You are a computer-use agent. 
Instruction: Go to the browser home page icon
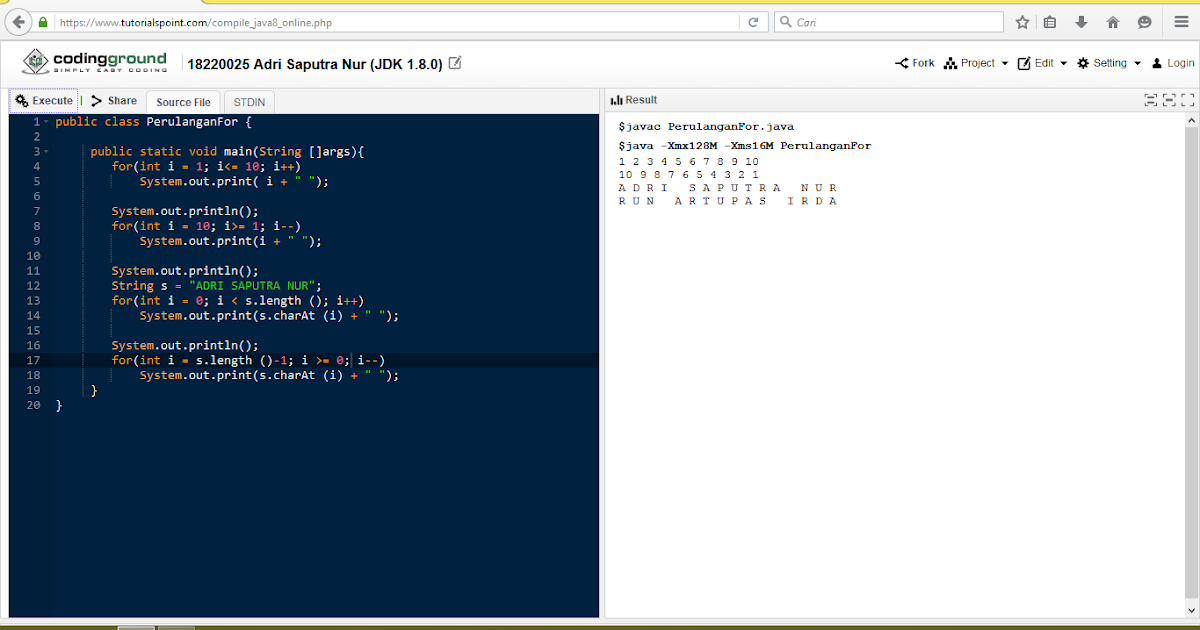pyautogui.click(x=1113, y=22)
